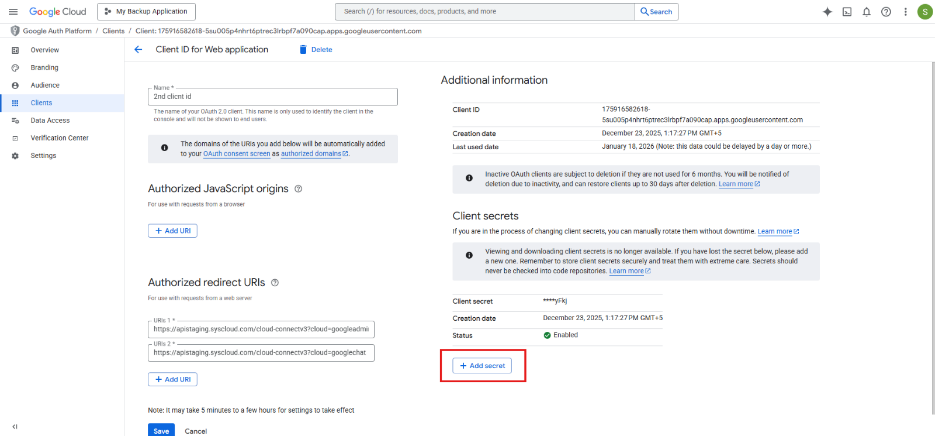Click the Add secret button
This screenshot has height=436, width=936.
pyautogui.click(x=483, y=366)
